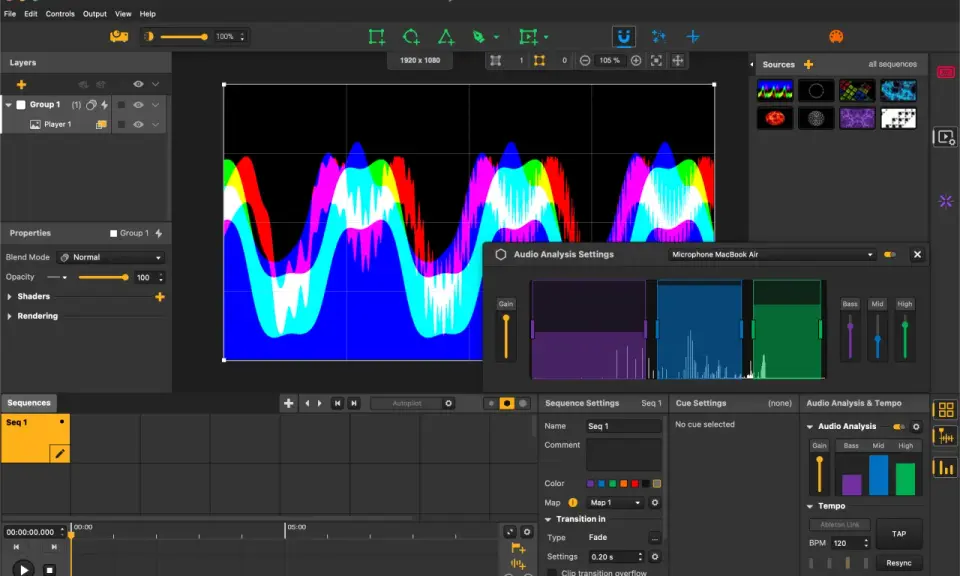This screenshot has width=960, height=576.
Task: Add a new sequence with plus button
Action: (x=288, y=403)
